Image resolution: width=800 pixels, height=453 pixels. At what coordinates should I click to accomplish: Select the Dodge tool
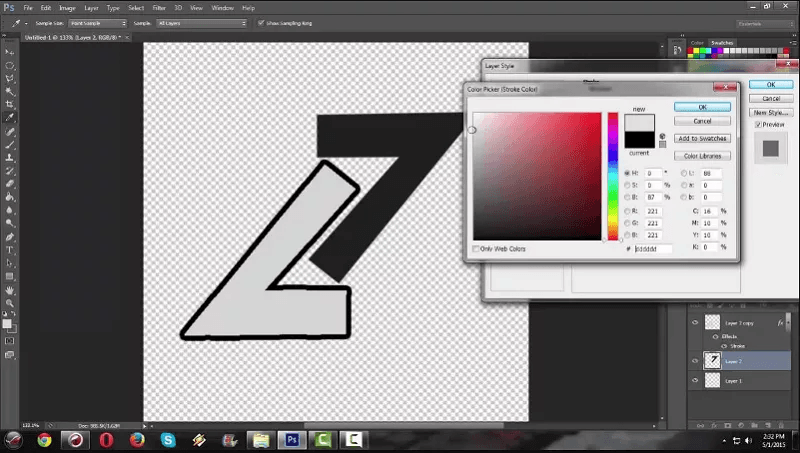(x=9, y=223)
